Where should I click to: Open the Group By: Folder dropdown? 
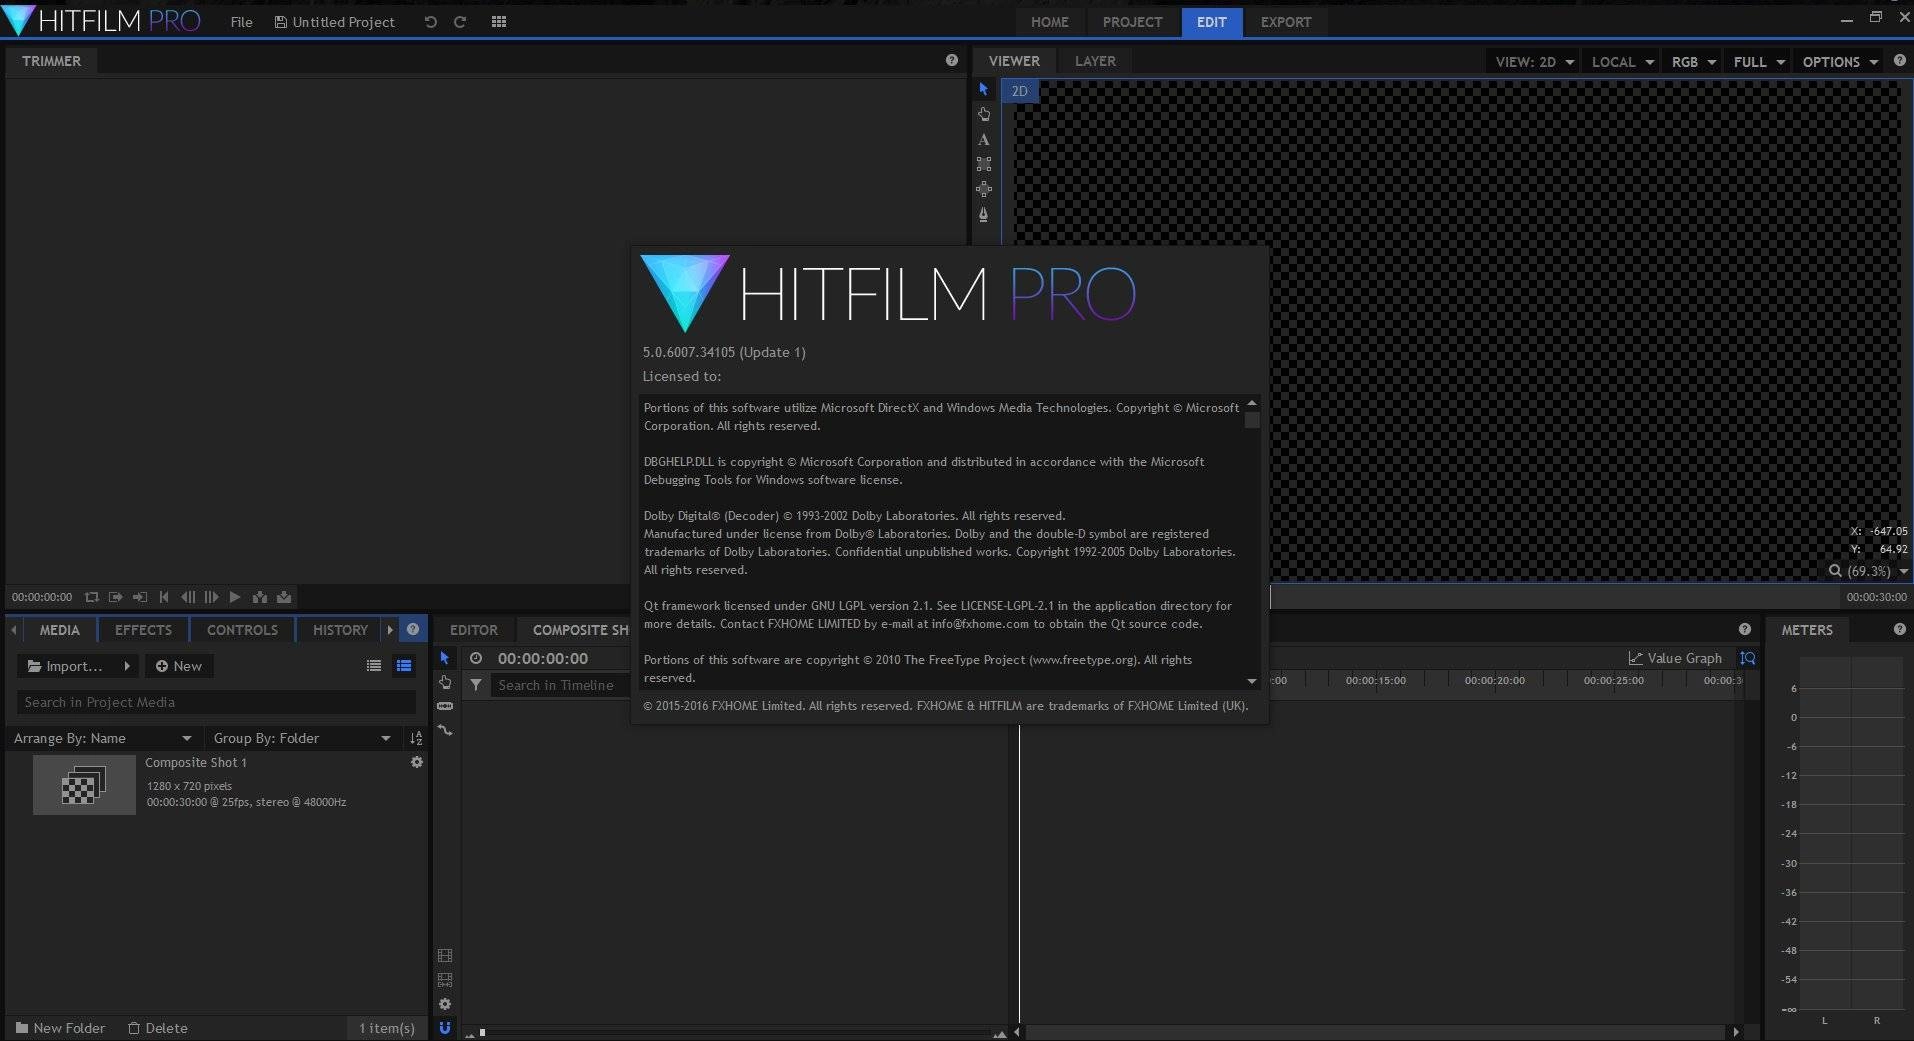click(x=301, y=738)
